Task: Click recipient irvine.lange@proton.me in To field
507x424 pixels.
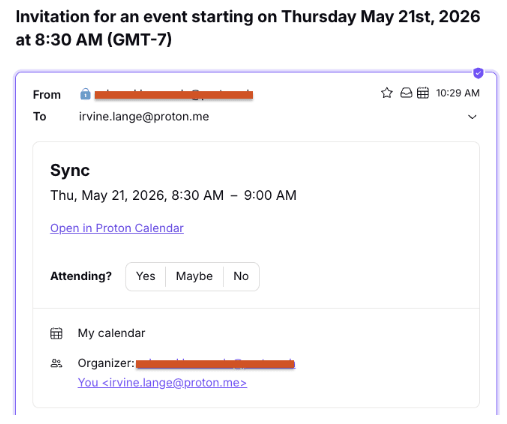Action: click(144, 117)
